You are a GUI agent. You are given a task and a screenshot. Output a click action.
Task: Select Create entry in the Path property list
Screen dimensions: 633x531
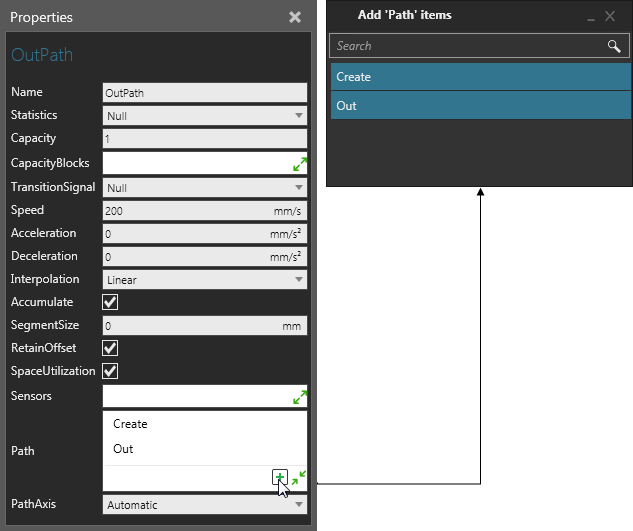pyautogui.click(x=131, y=424)
